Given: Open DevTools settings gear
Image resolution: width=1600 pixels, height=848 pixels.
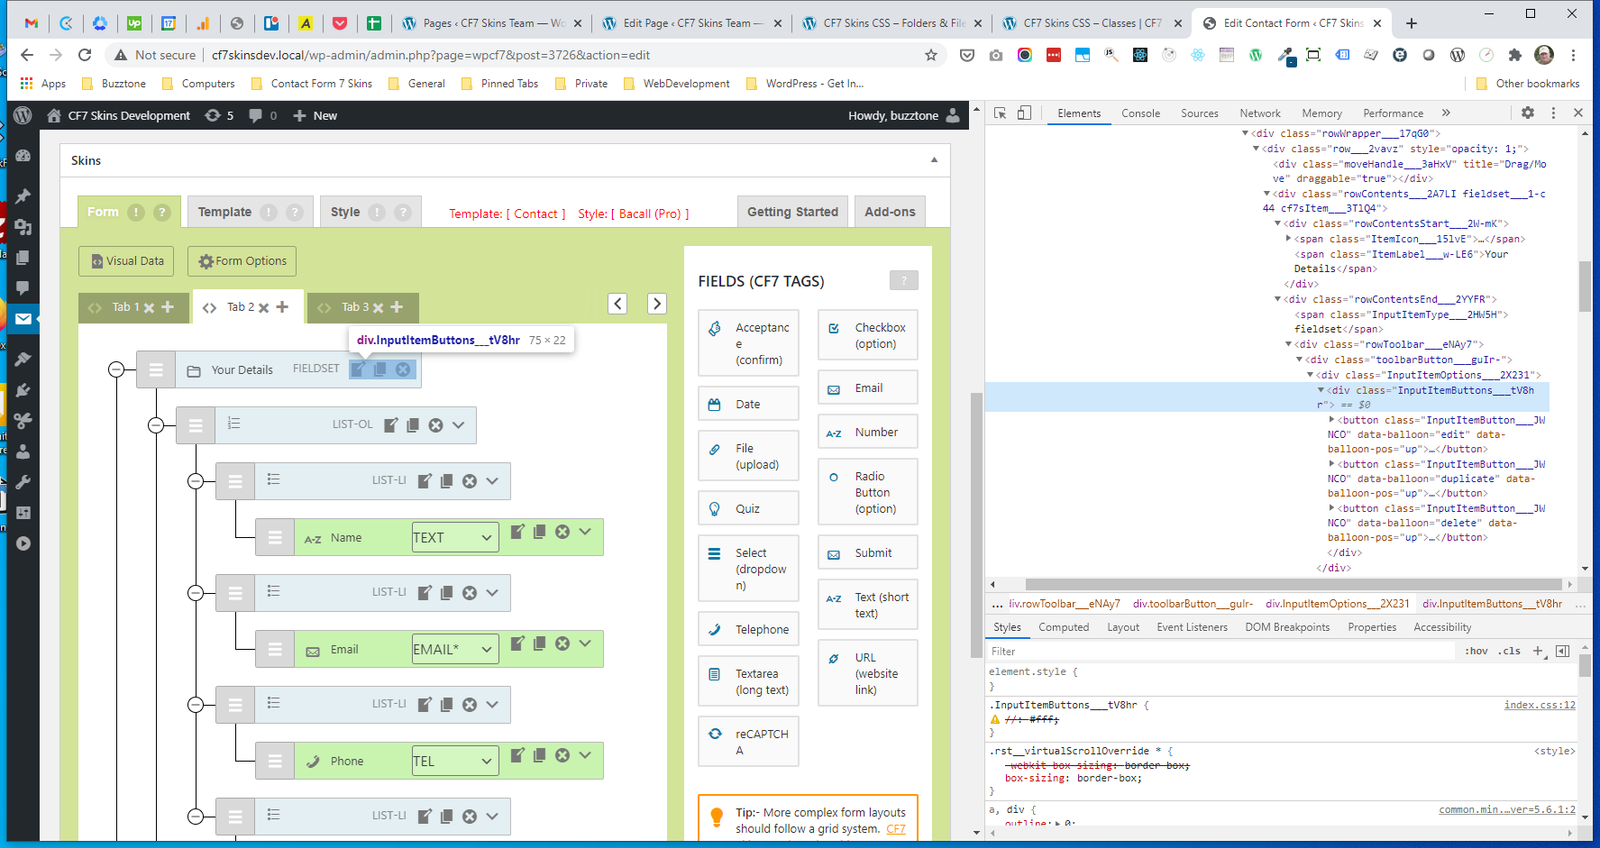Looking at the screenshot, I should tap(1527, 113).
